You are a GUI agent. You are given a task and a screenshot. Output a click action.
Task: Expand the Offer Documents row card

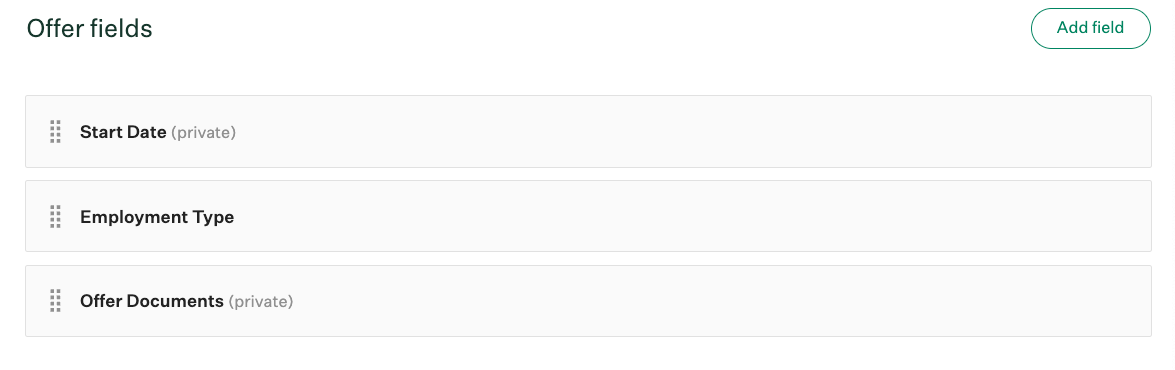[588, 300]
